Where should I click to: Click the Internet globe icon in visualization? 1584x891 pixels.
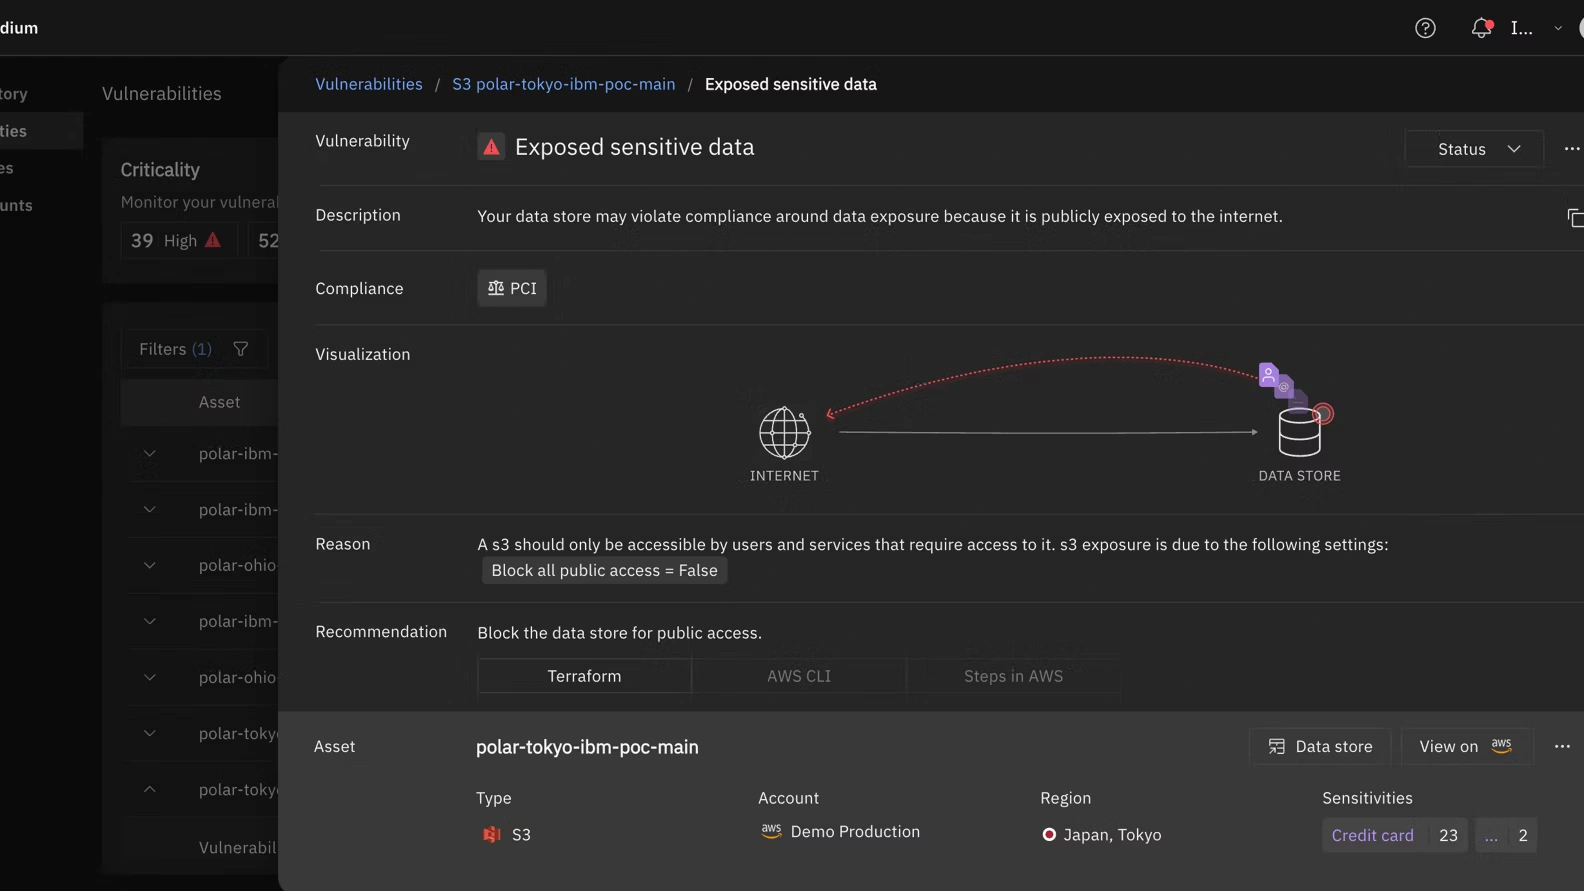784,433
